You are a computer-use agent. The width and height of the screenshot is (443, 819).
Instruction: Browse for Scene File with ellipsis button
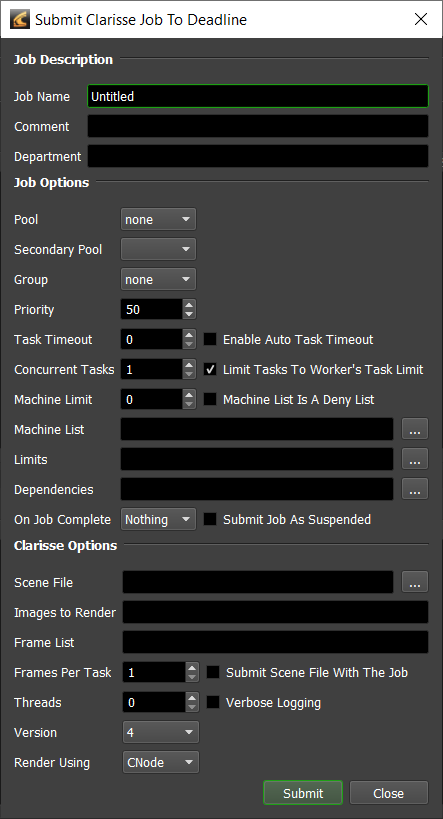click(415, 582)
